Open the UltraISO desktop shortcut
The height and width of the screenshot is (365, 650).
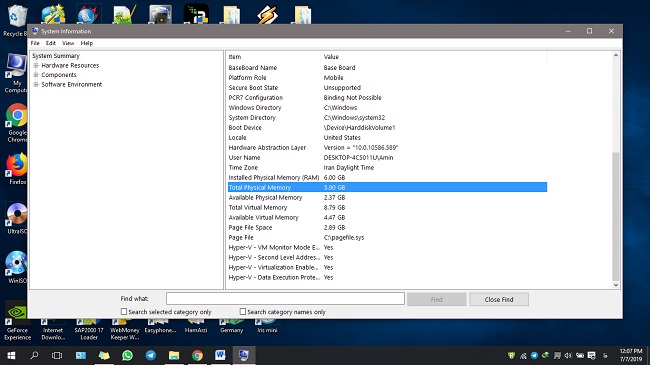click(x=17, y=219)
